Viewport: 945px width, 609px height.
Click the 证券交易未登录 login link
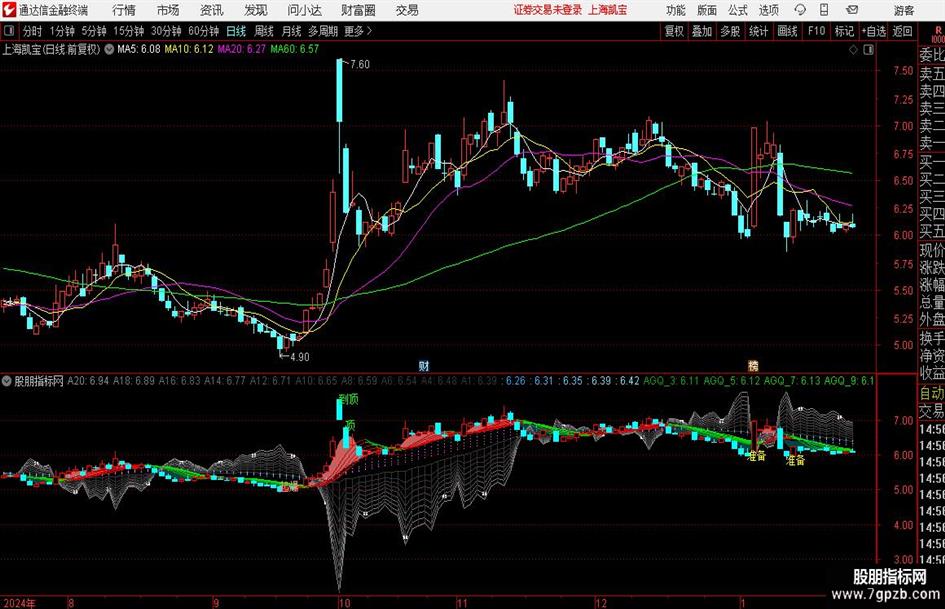coord(548,10)
